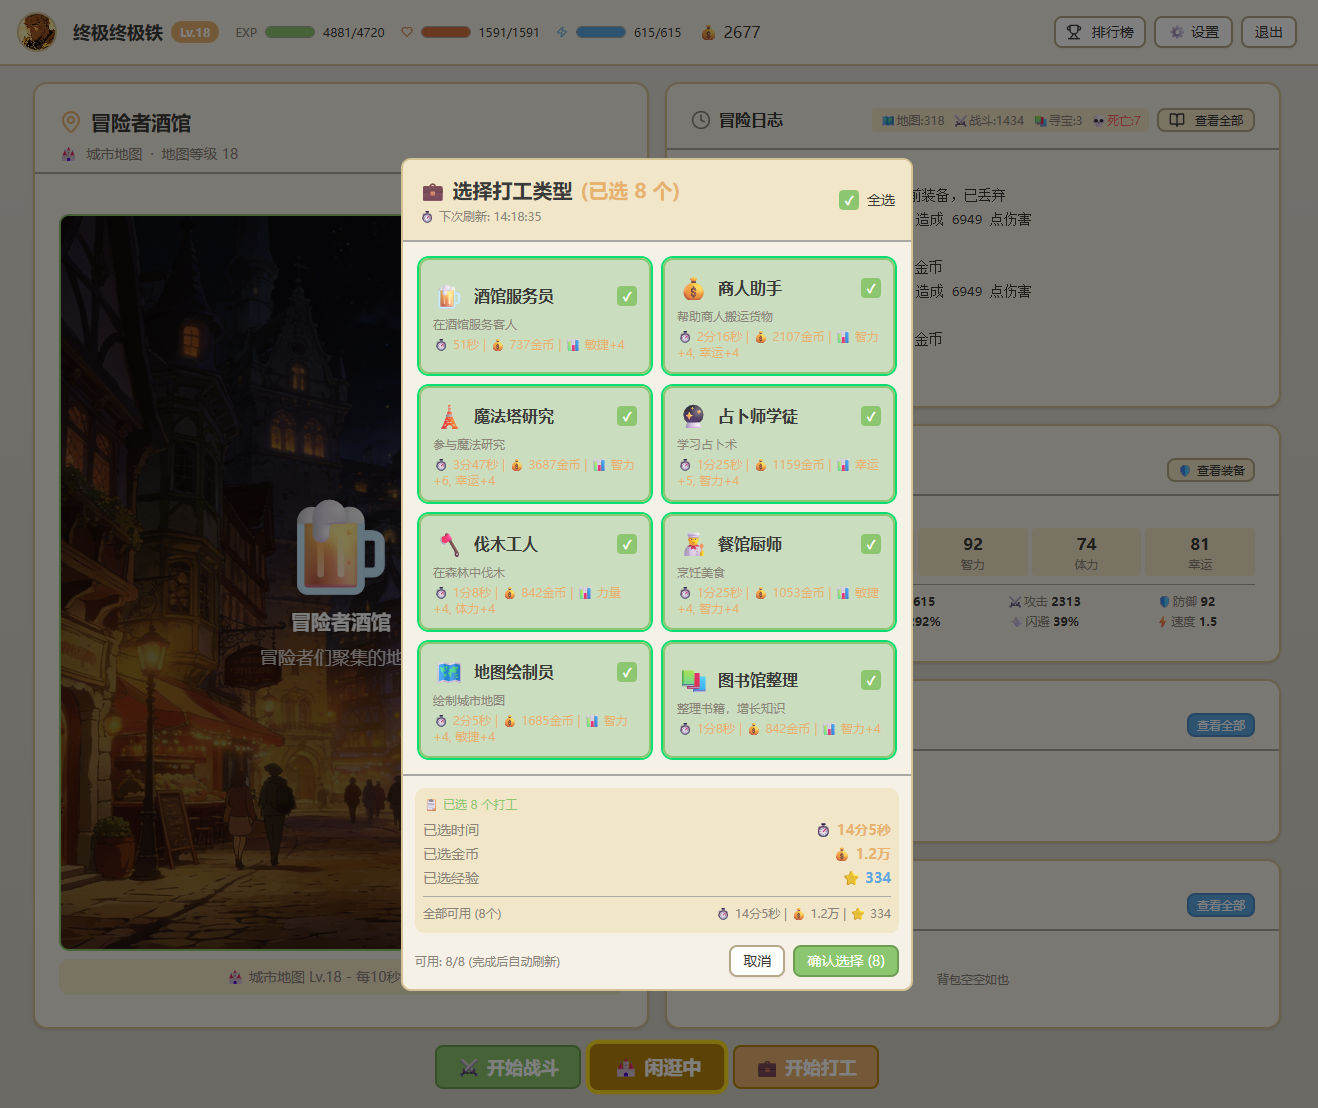Click the money bag icon for 商人助手
The height and width of the screenshot is (1108, 1318).
(x=693, y=289)
